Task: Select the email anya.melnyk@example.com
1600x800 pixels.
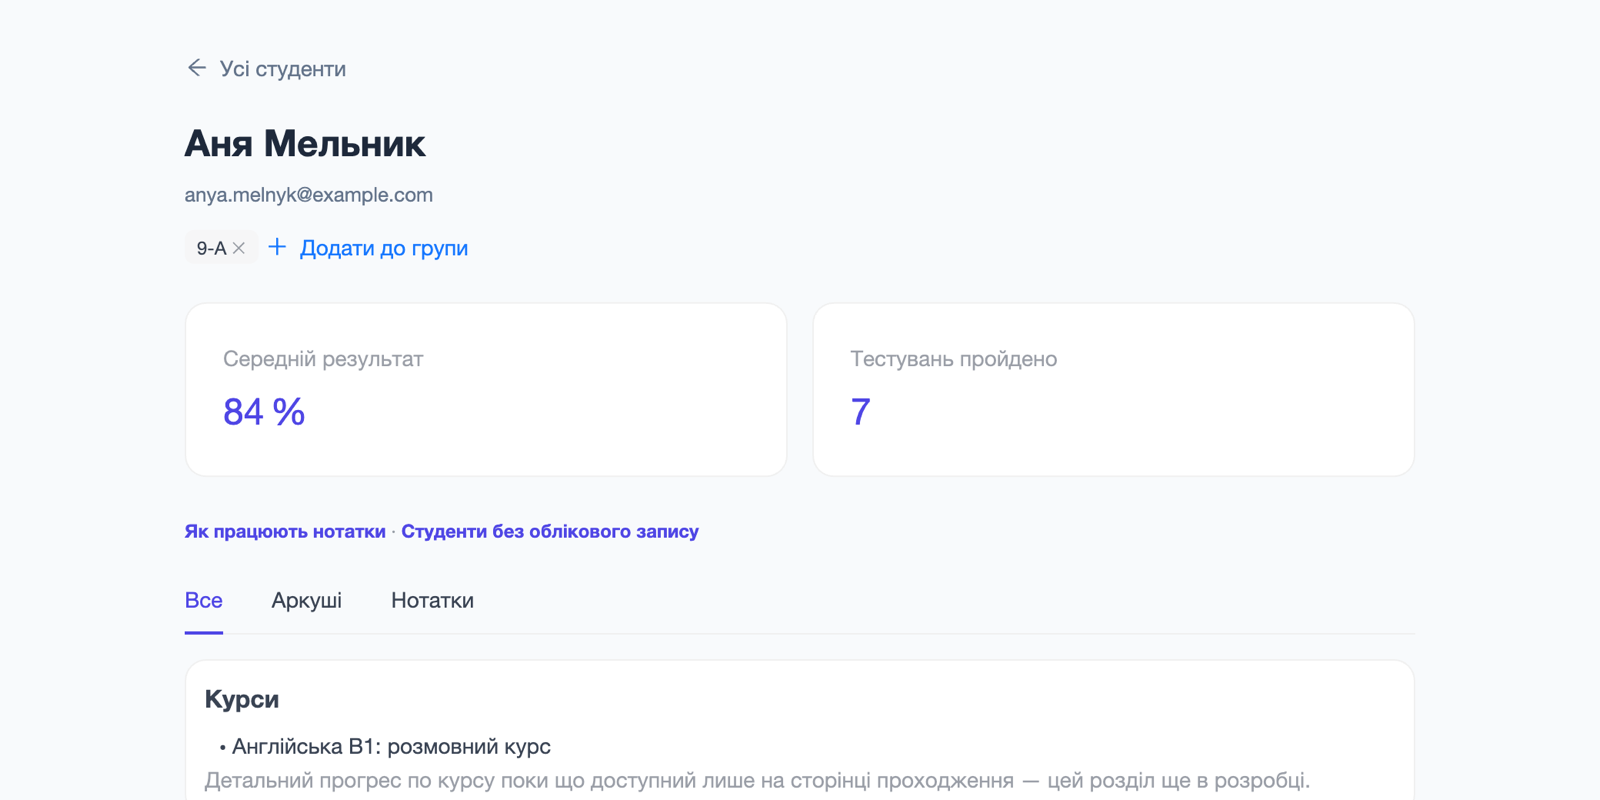Action: (x=309, y=195)
